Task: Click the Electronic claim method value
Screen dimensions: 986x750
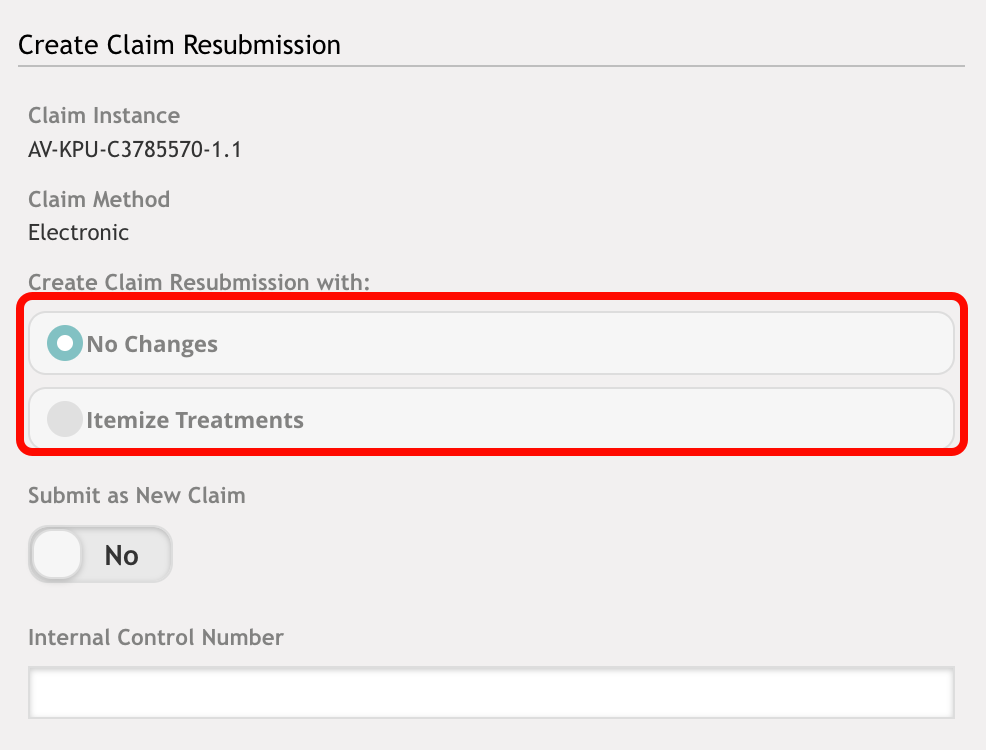Action: point(79,233)
